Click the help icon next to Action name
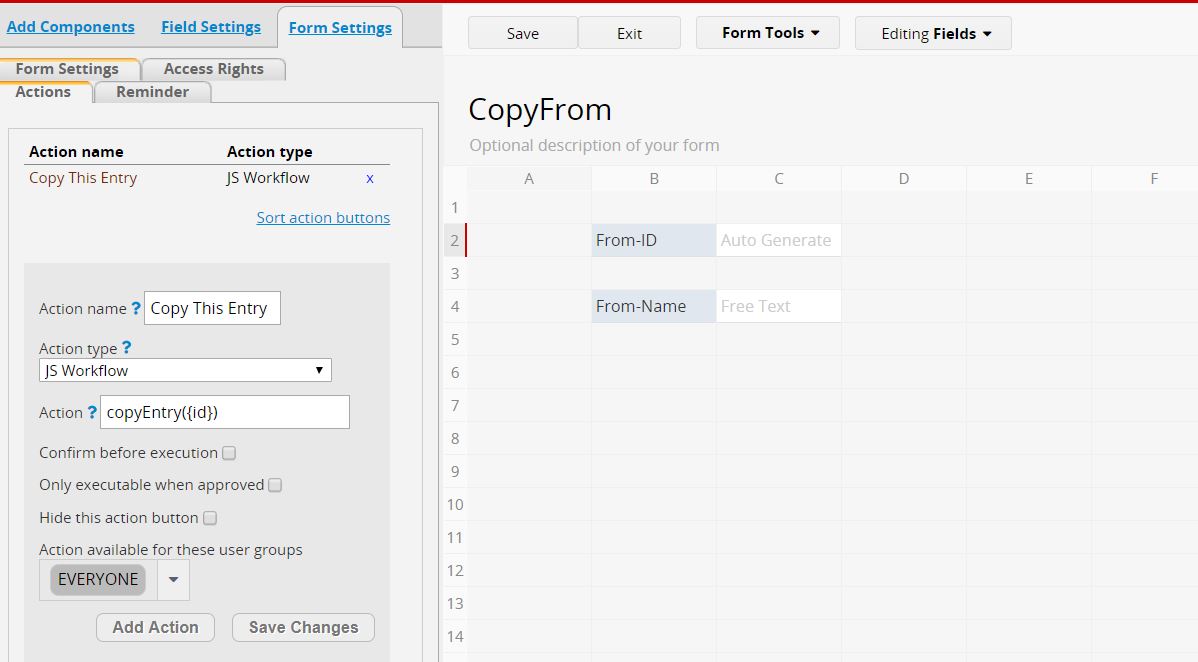Image resolution: width=1198 pixels, height=662 pixels. [136, 309]
